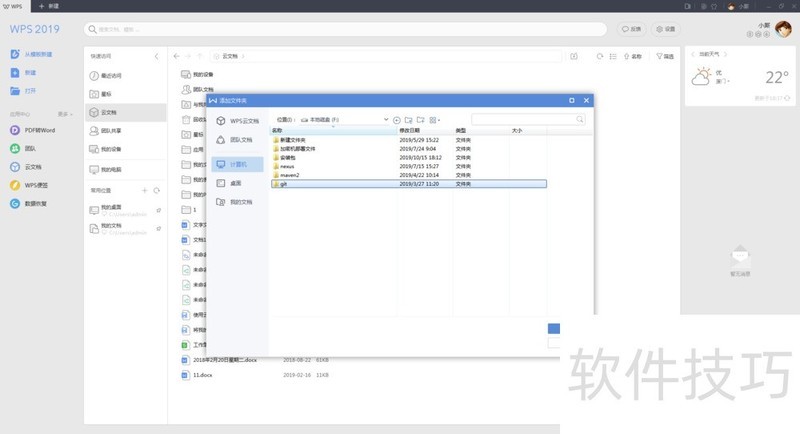Click the 从模板新建 icon in left sidebar
Viewport: 800px width, 434px height.
click(x=15, y=54)
